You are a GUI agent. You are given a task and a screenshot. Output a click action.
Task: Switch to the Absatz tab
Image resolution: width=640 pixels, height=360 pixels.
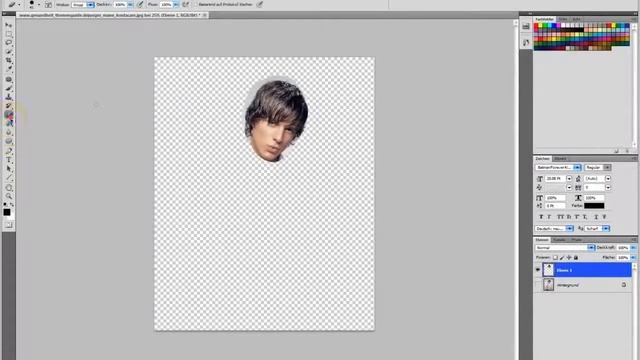pos(560,158)
